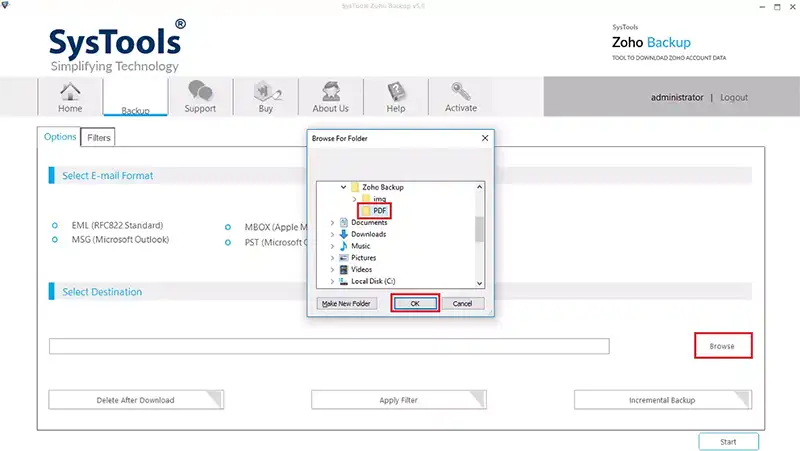Click folder tree scroll up arrow
The height and width of the screenshot is (451, 800).
480,187
